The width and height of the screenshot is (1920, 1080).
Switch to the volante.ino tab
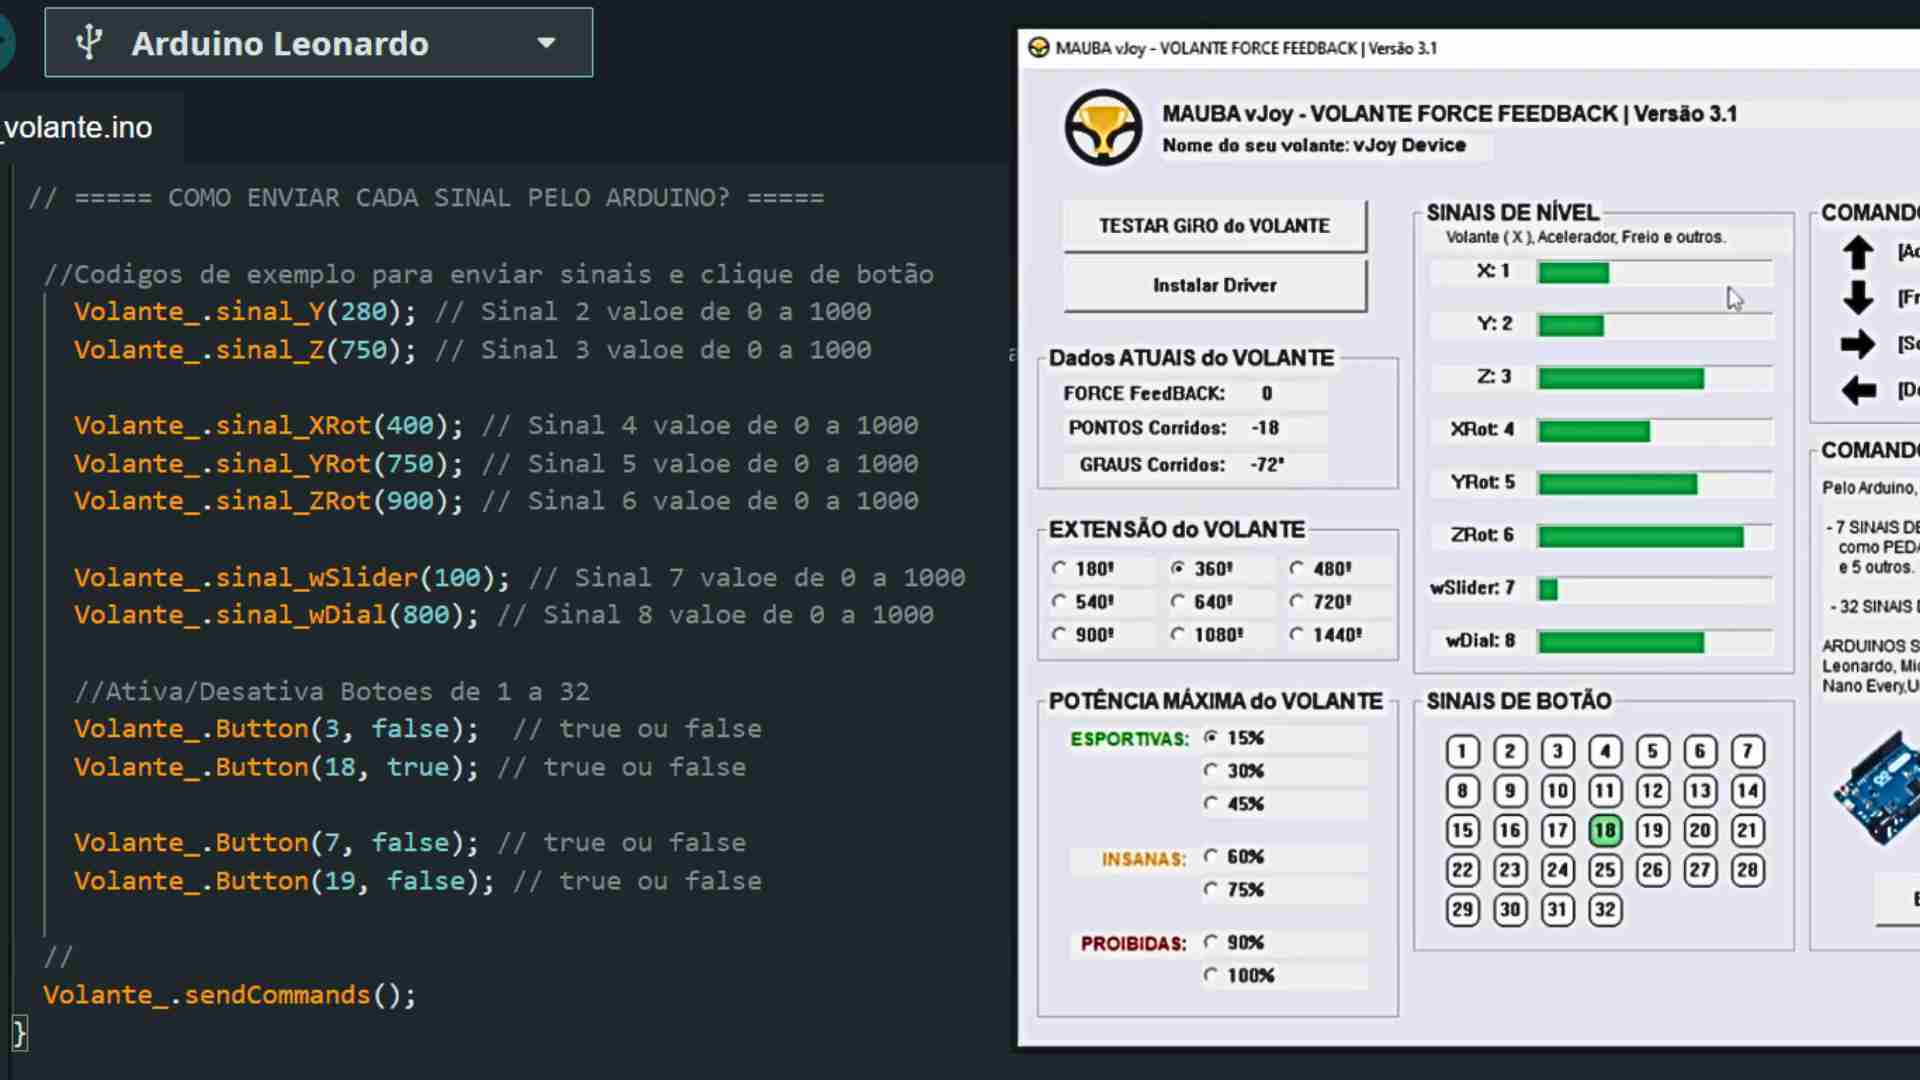(77, 128)
